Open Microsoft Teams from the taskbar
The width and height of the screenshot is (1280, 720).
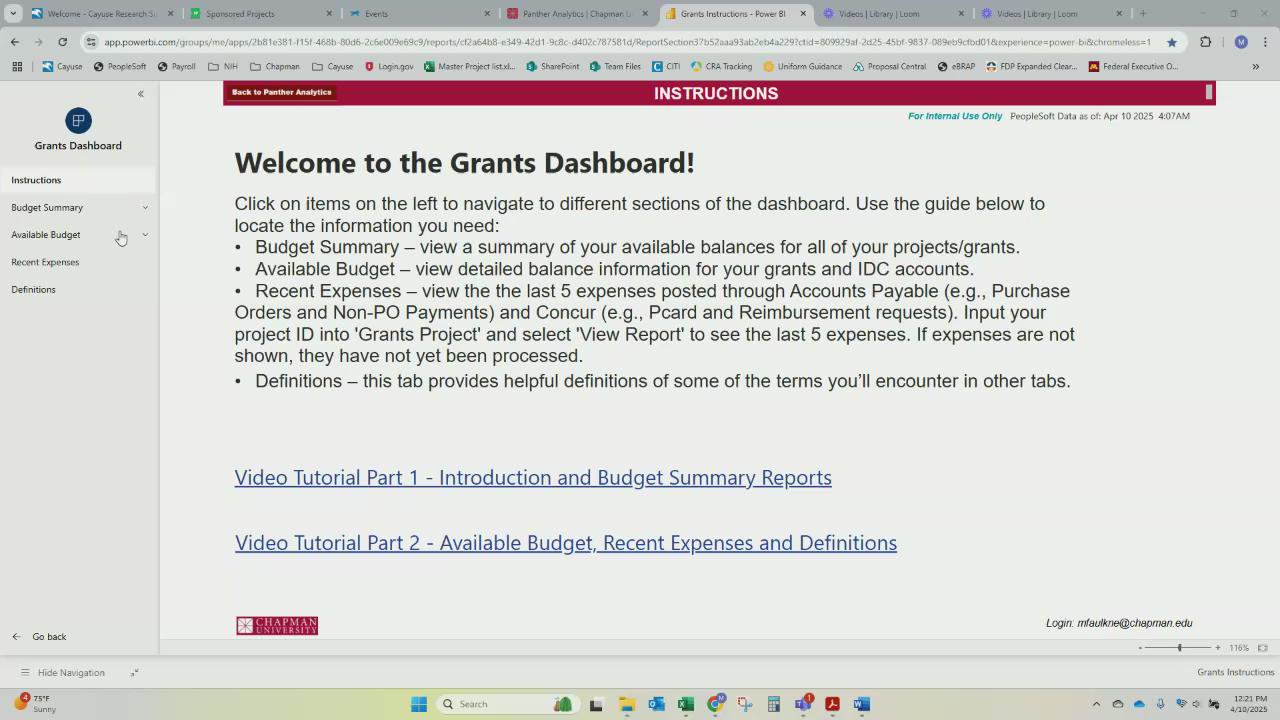click(x=803, y=704)
